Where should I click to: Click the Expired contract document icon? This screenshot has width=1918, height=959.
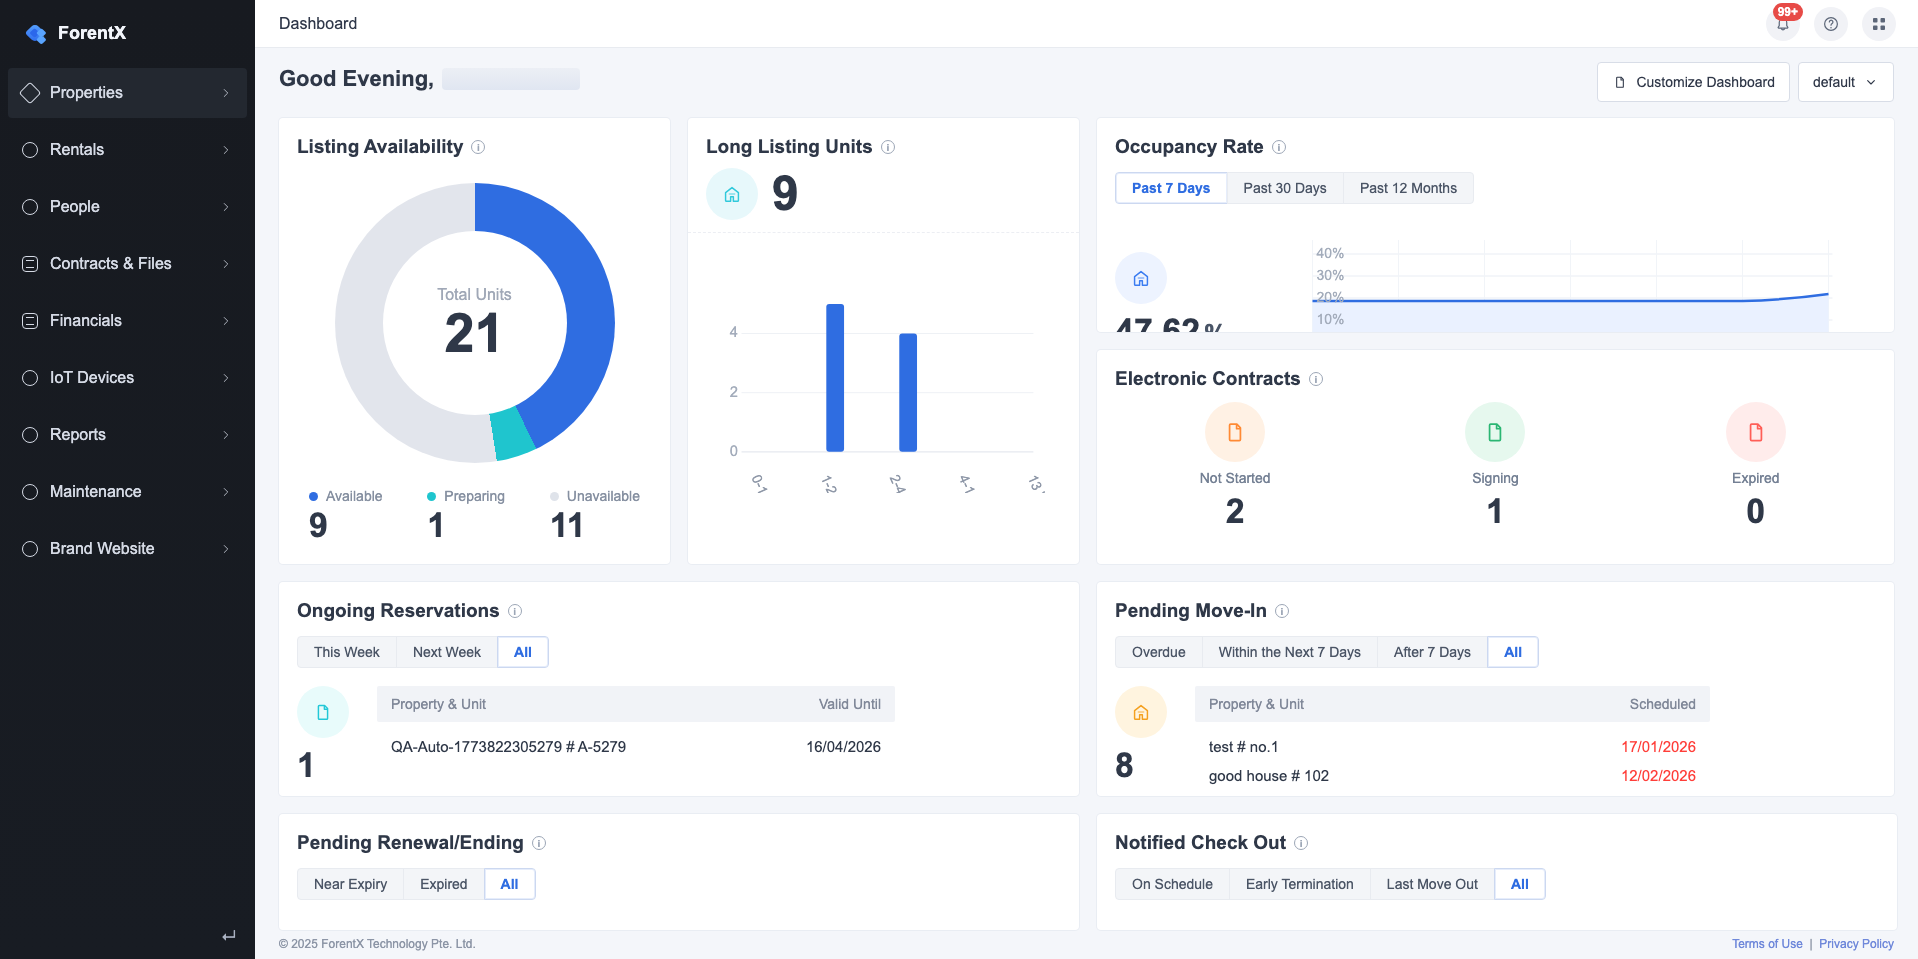[1756, 433]
